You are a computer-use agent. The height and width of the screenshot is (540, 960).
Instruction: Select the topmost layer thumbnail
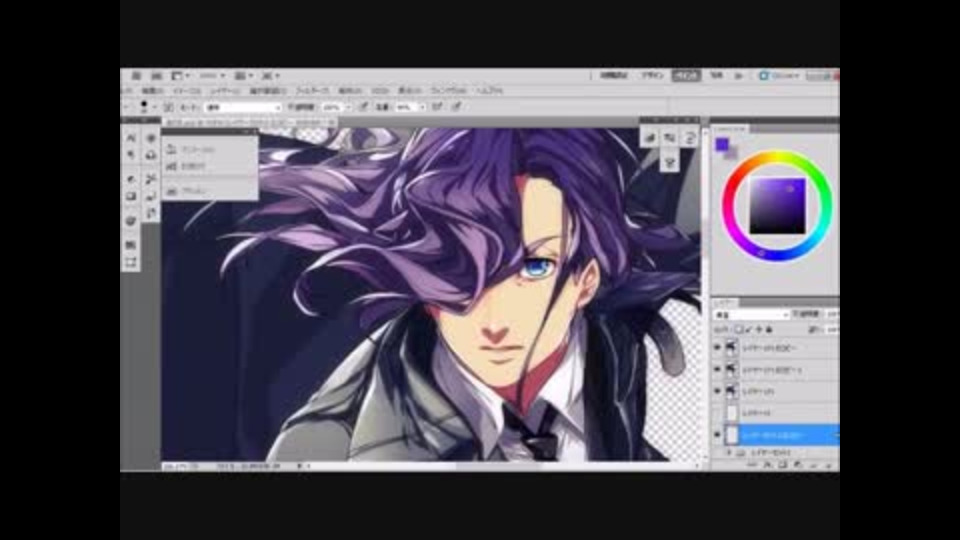tap(732, 348)
